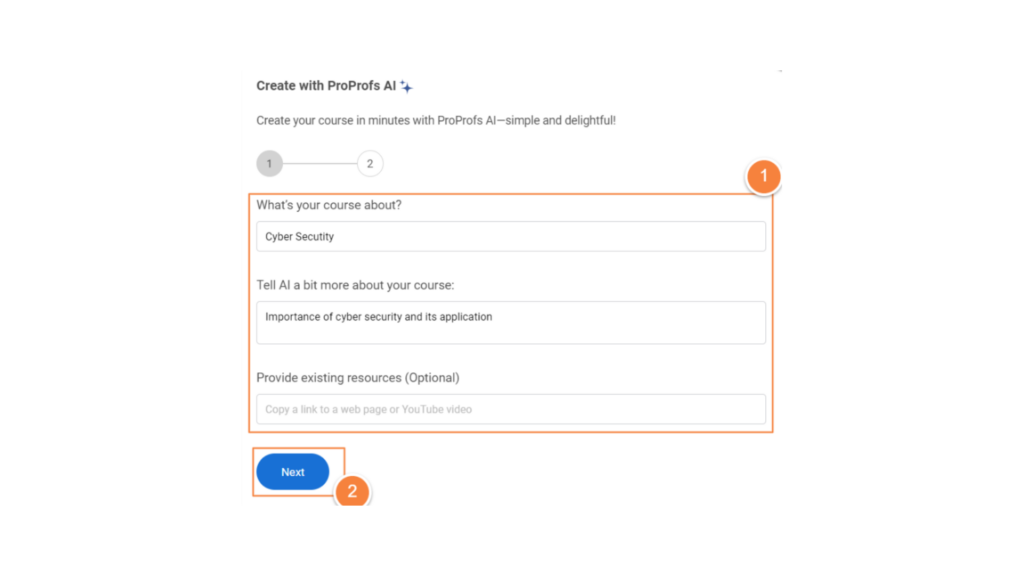Screen dimensions: 1024x576
Task: Click the 'Provide existing resources (Optional)' label
Action: click(357, 378)
